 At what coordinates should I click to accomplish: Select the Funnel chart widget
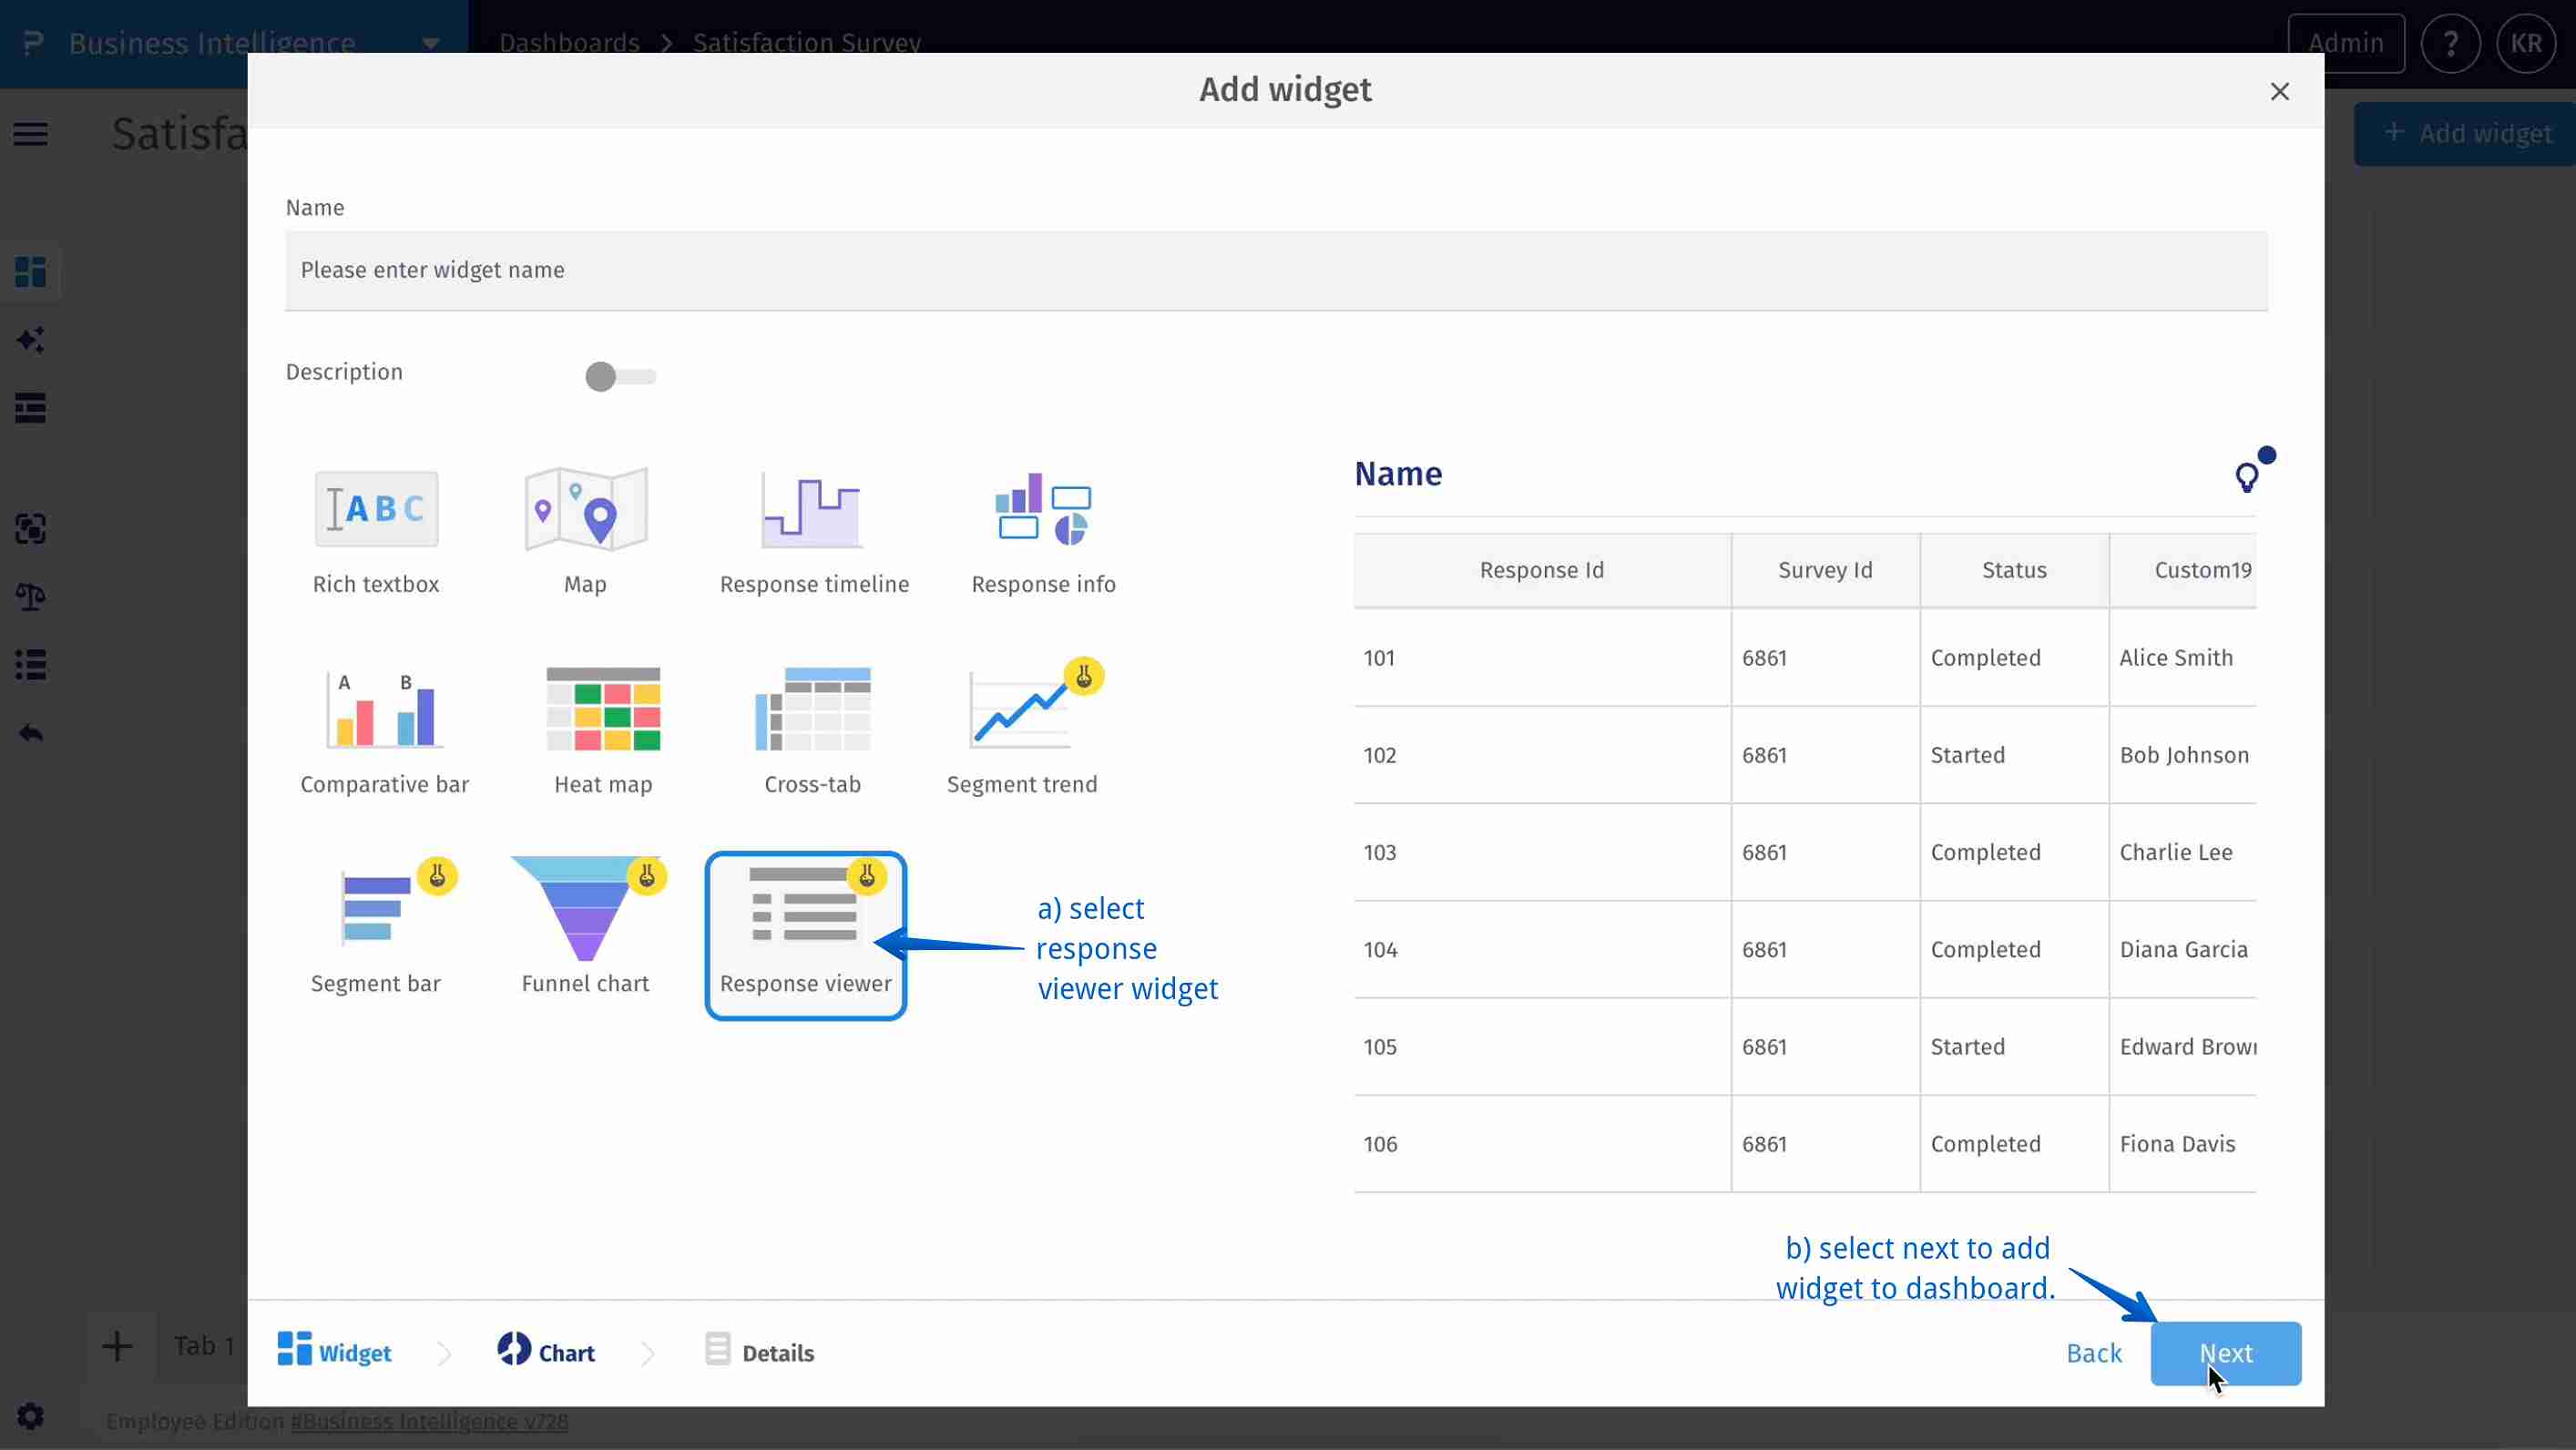coord(586,910)
